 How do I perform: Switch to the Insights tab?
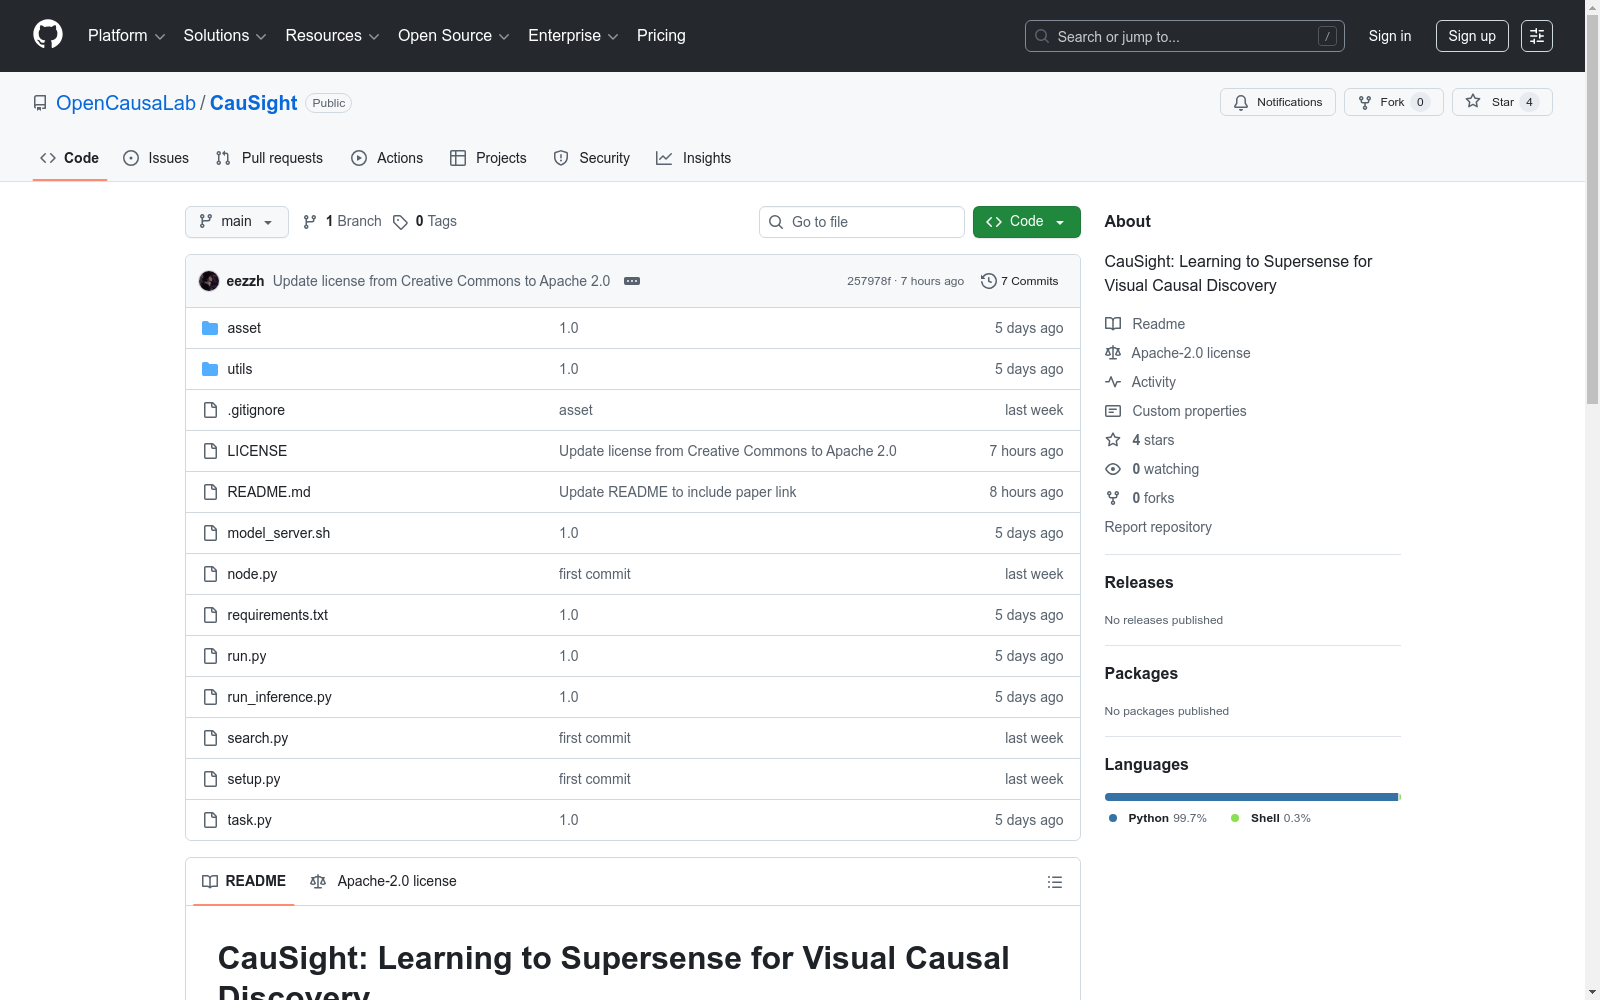pos(694,158)
